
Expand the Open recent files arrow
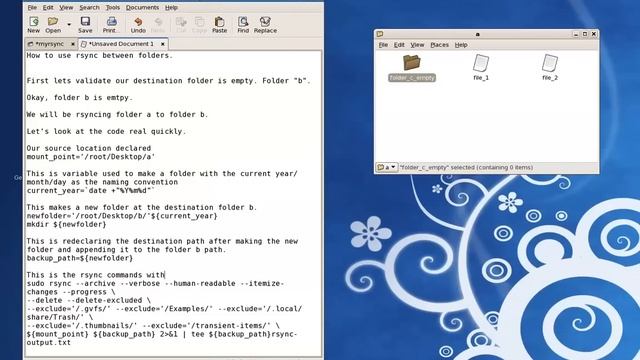tap(69, 25)
